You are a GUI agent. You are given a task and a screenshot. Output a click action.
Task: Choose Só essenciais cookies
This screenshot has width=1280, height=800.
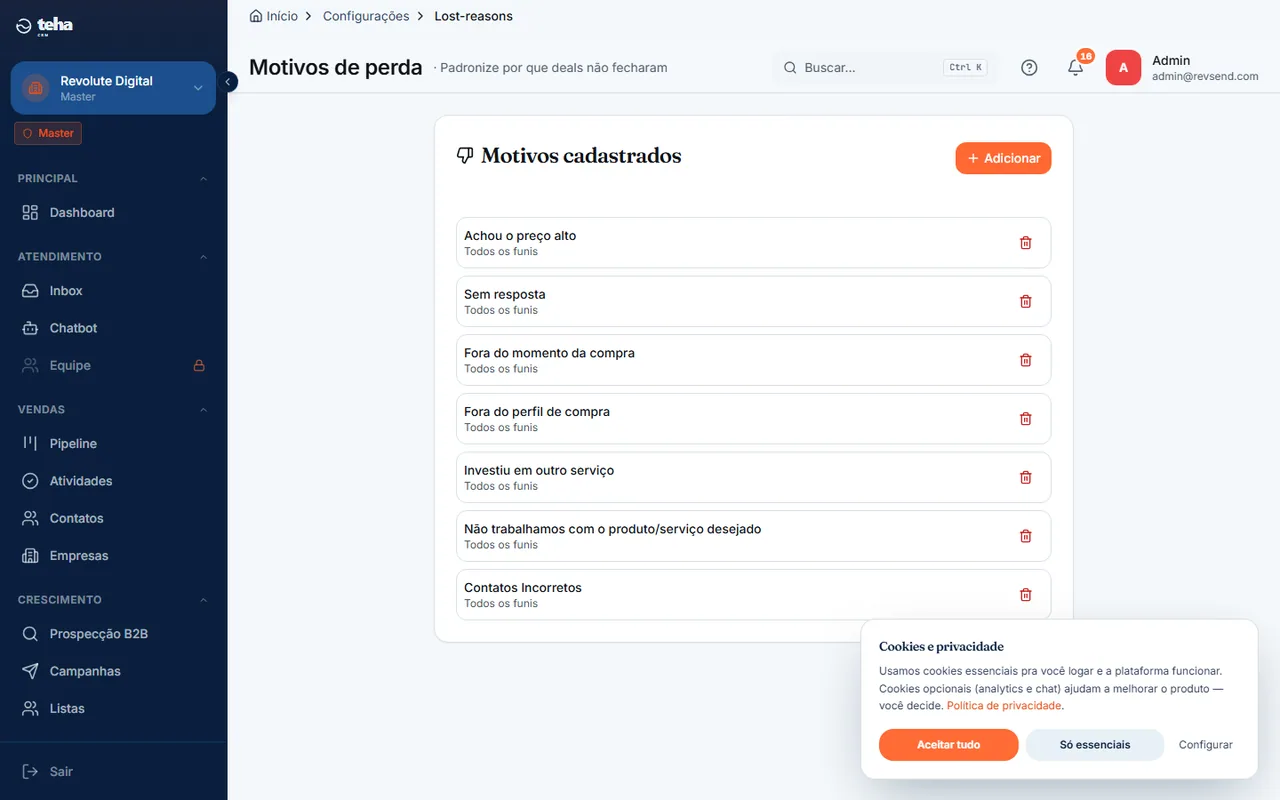pyautogui.click(x=1095, y=745)
